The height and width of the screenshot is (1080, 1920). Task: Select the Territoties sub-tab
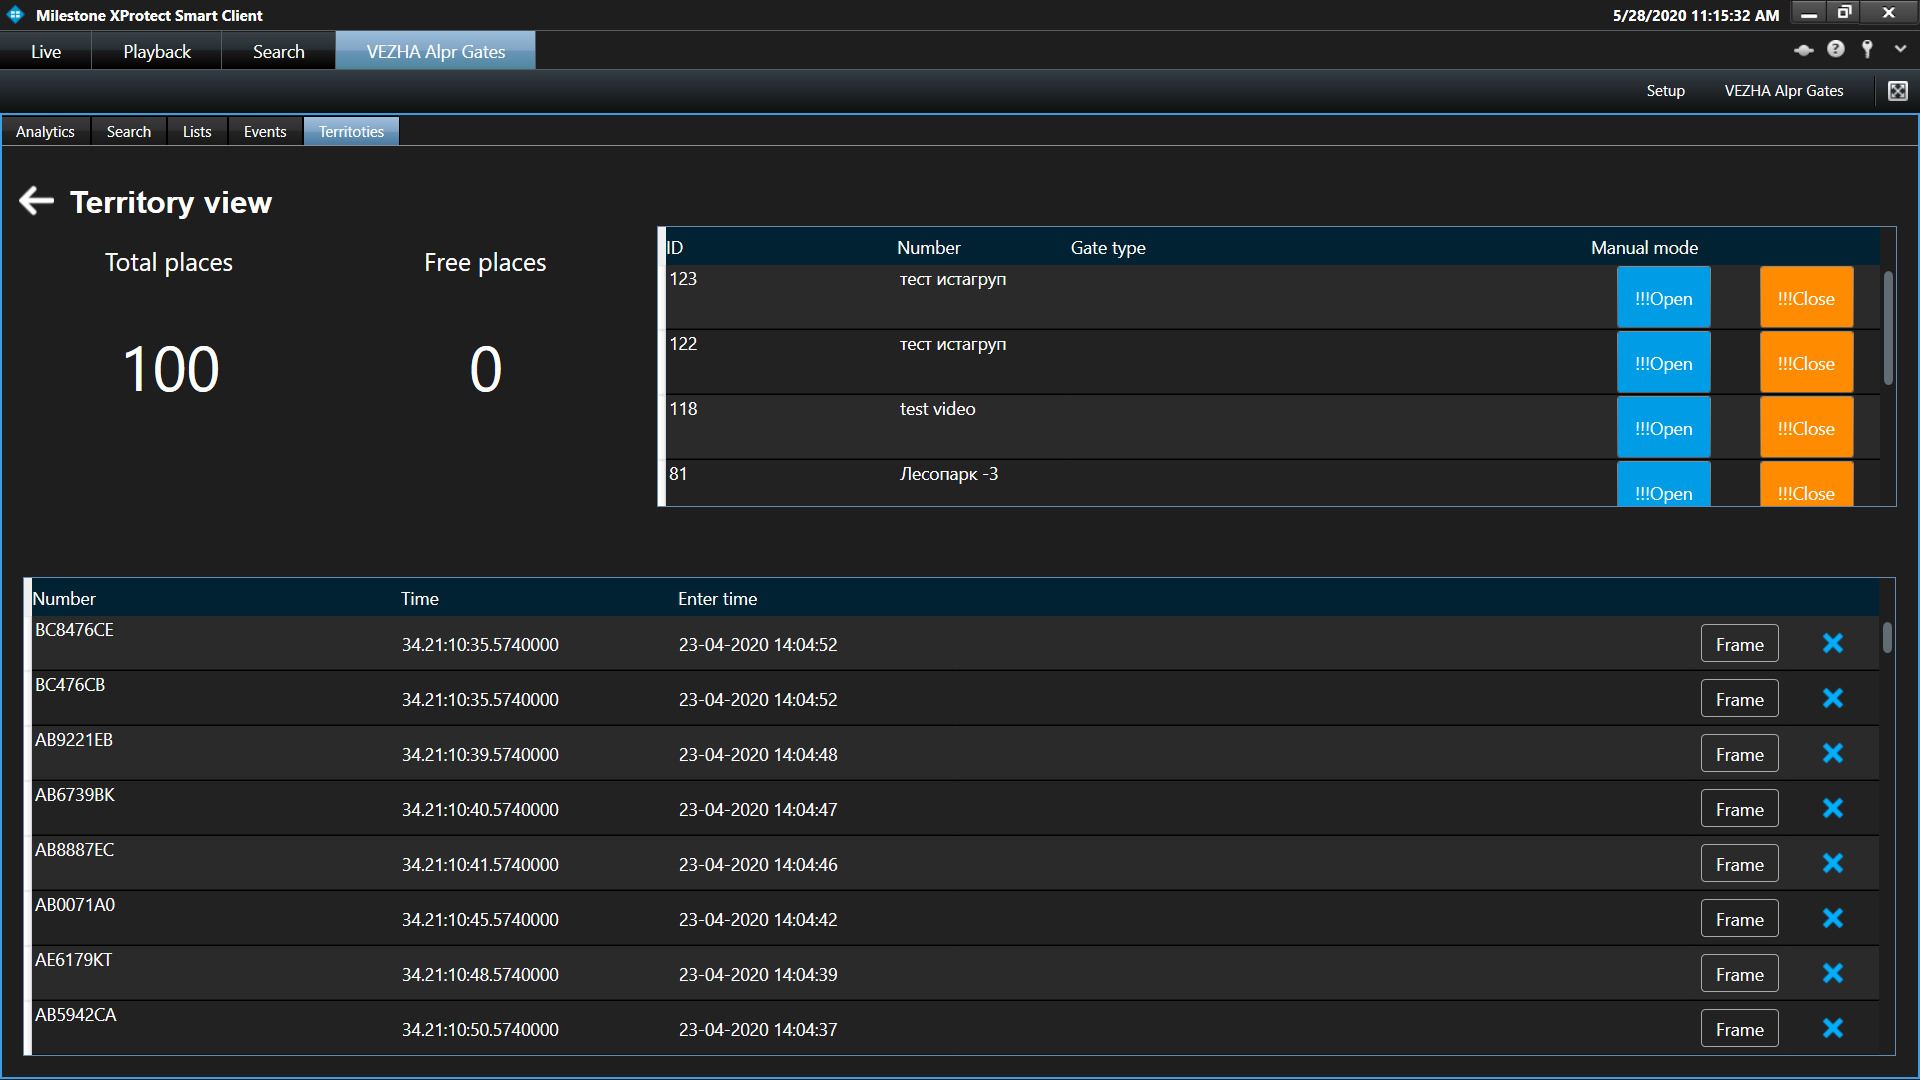(351, 131)
